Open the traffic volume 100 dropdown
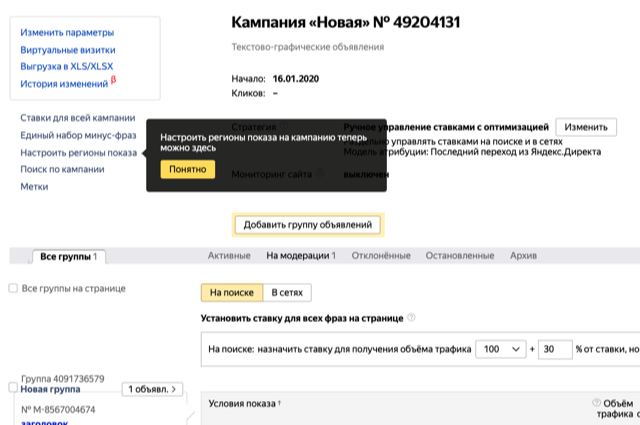This screenshot has width=640, height=425. click(x=500, y=349)
